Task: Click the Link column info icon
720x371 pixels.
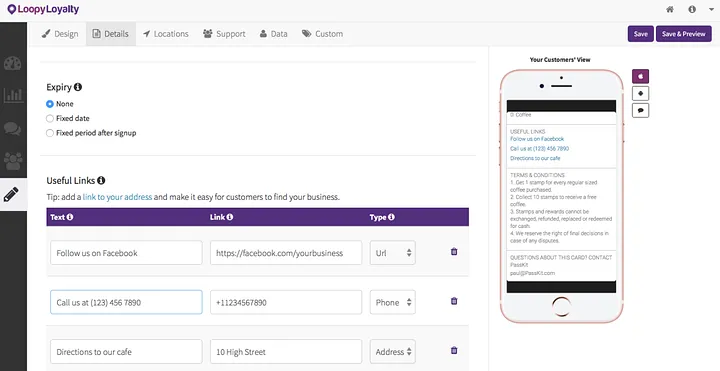Action: click(x=230, y=217)
